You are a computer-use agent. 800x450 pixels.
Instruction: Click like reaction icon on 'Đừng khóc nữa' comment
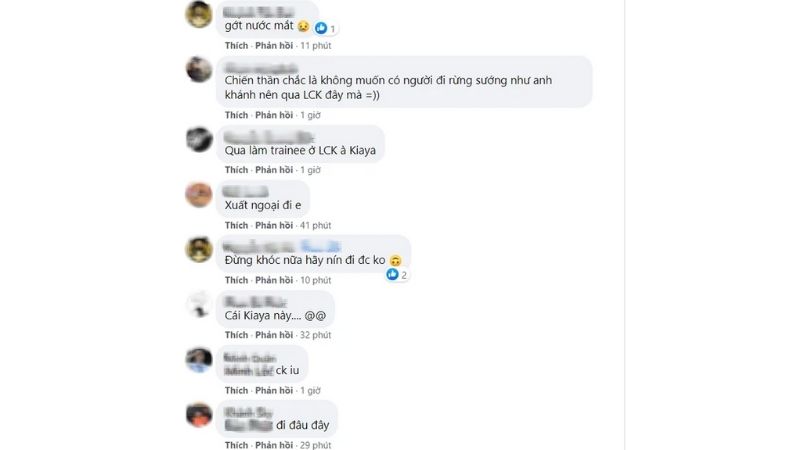(392, 274)
